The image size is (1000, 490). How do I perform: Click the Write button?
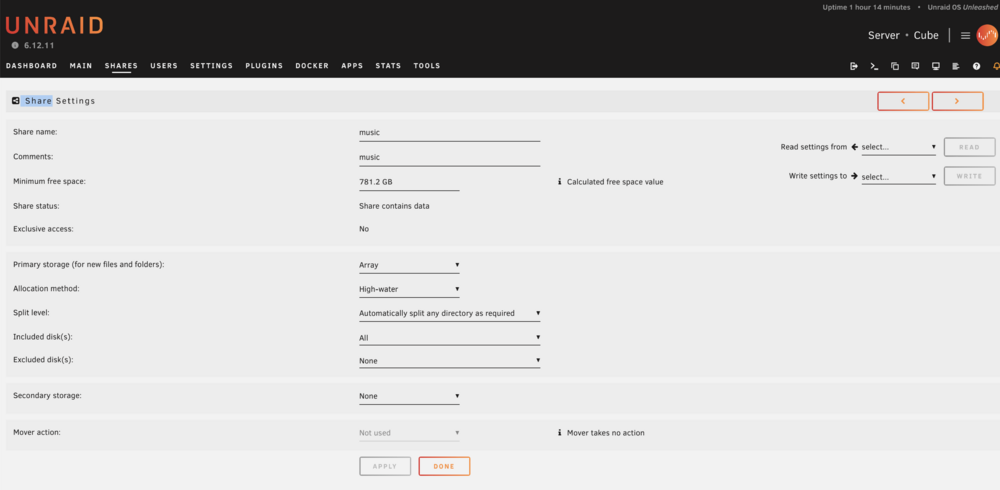click(969, 176)
